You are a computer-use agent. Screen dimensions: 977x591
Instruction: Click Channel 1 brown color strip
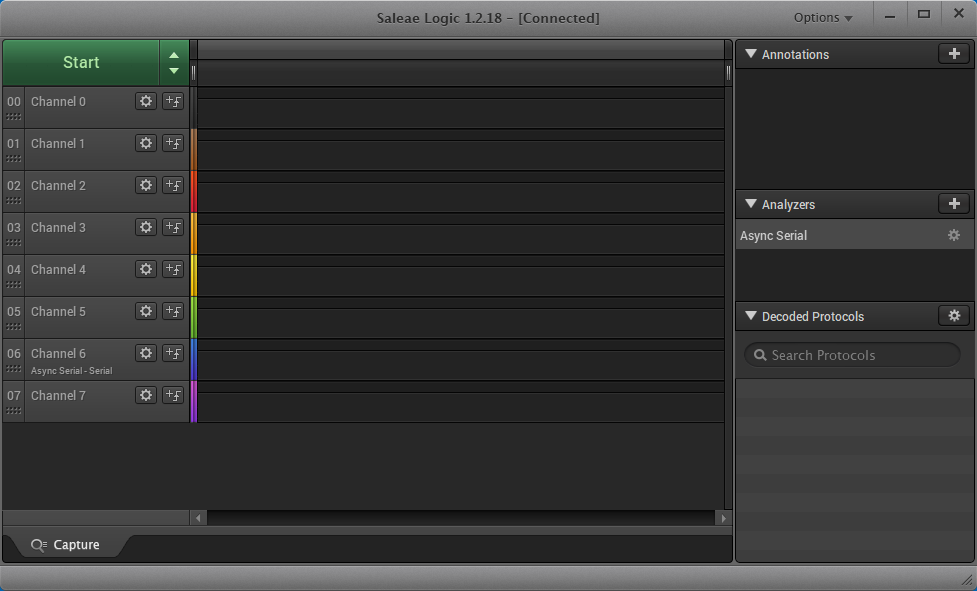coord(194,149)
